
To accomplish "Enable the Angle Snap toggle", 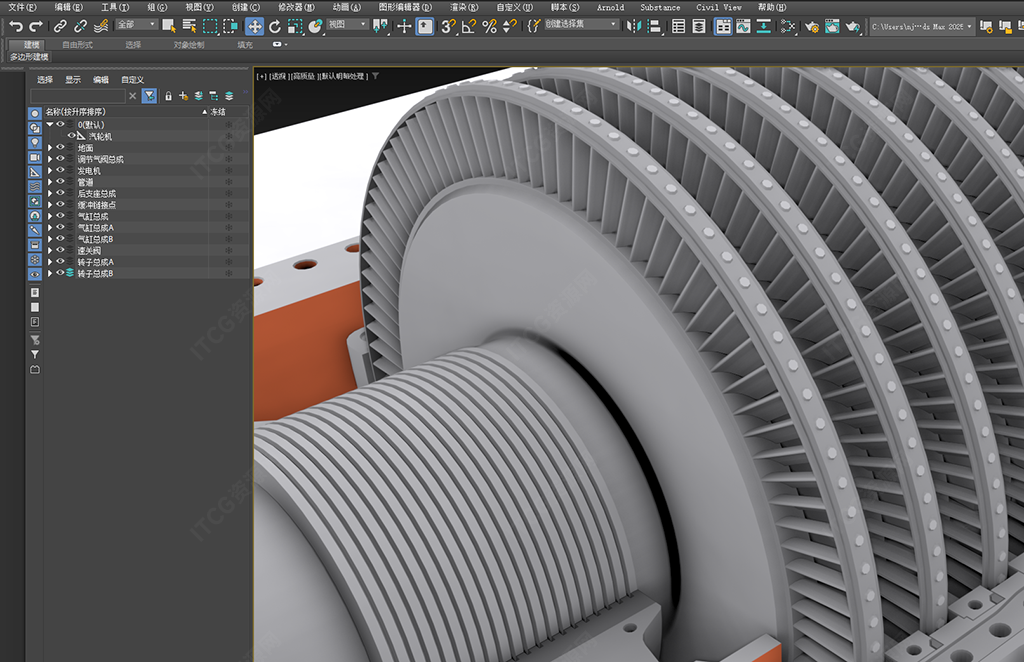I will click(469, 26).
